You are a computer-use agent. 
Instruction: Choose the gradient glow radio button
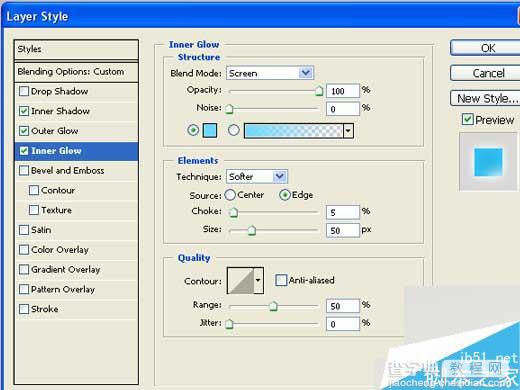click(234, 130)
